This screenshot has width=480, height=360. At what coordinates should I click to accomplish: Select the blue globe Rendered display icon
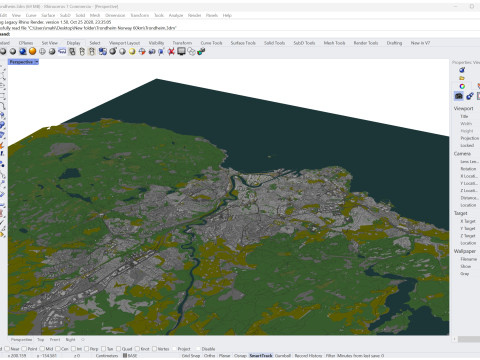23,51
